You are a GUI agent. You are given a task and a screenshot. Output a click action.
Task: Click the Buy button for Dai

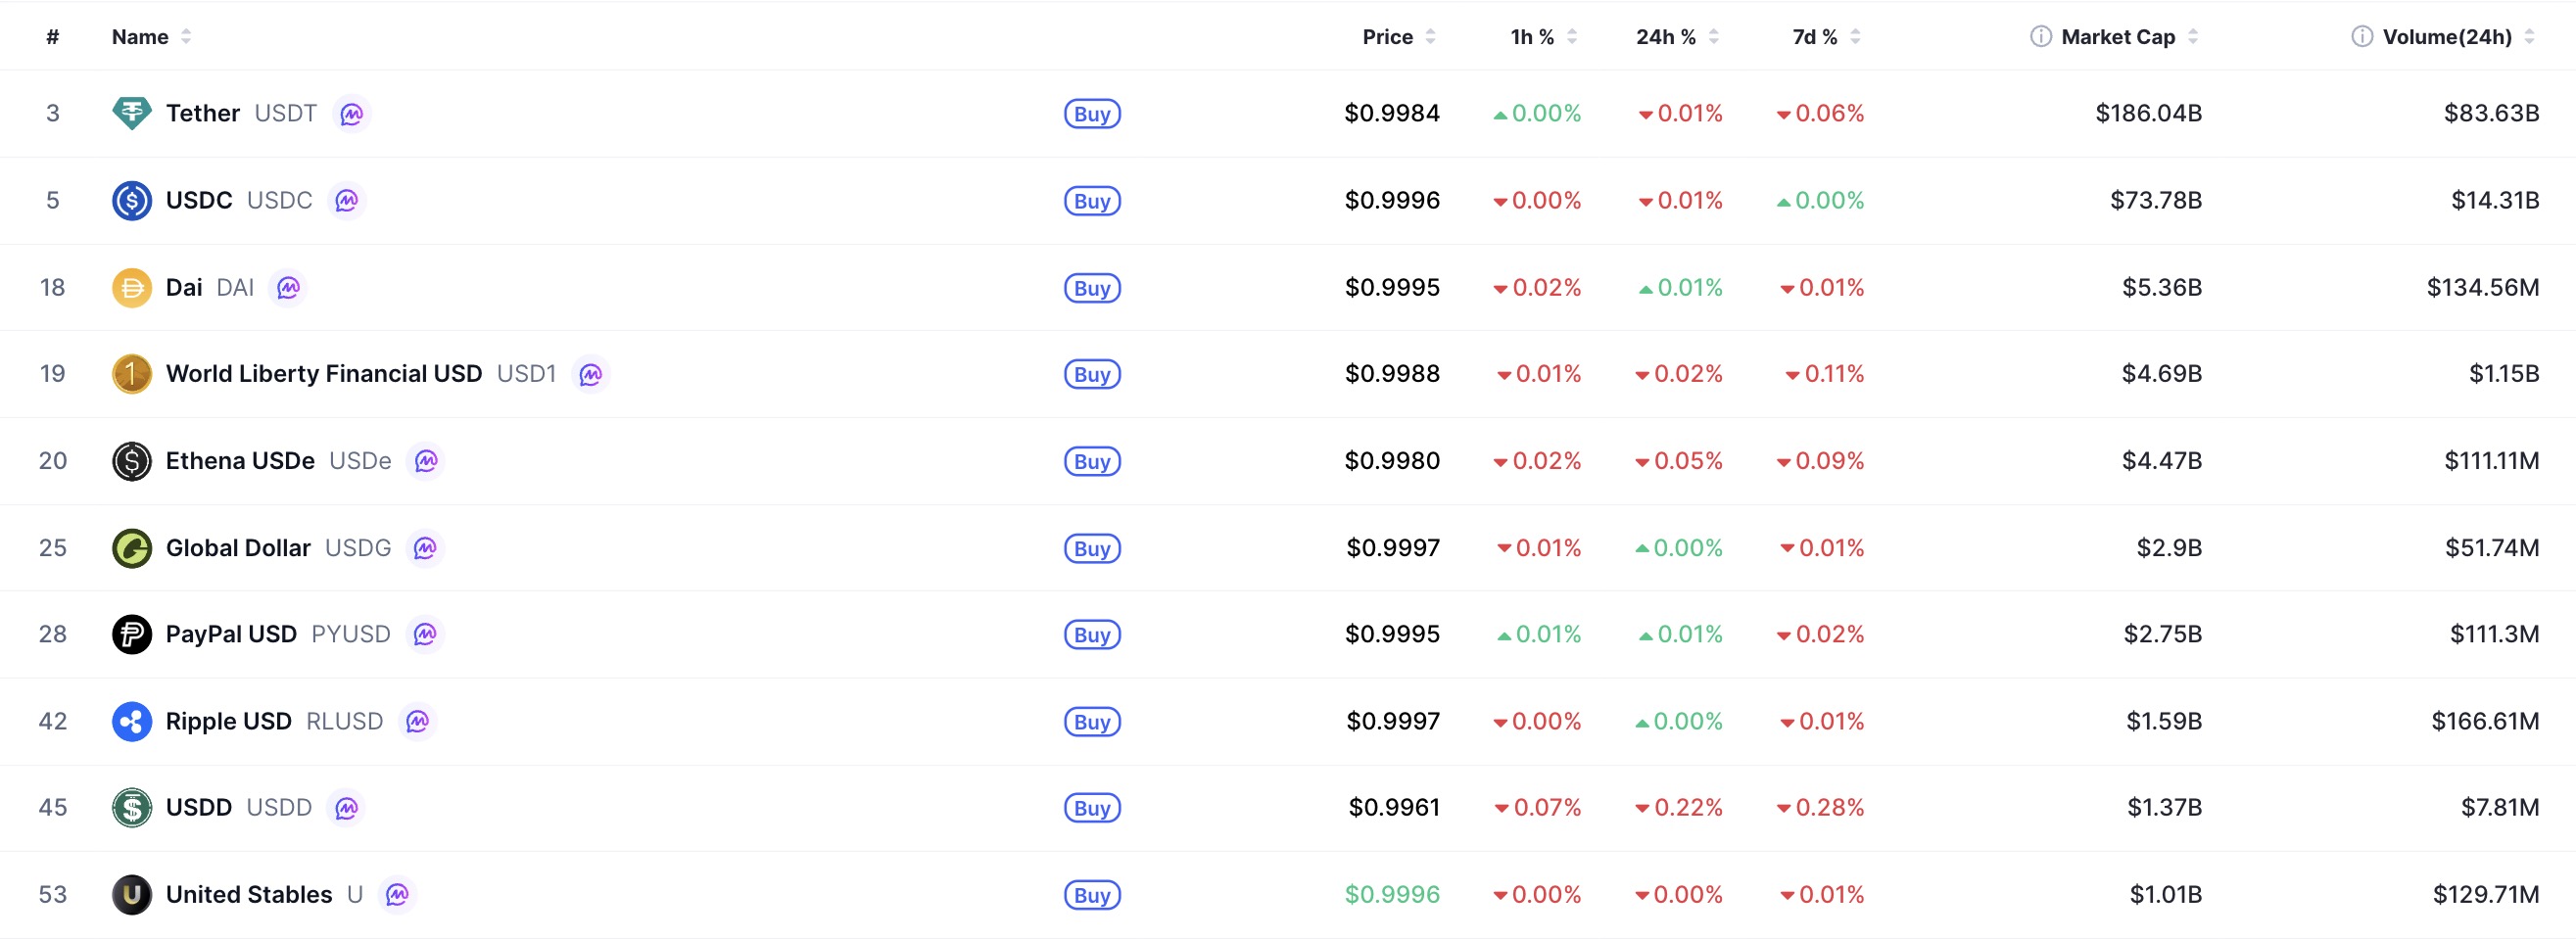[x=1092, y=288]
